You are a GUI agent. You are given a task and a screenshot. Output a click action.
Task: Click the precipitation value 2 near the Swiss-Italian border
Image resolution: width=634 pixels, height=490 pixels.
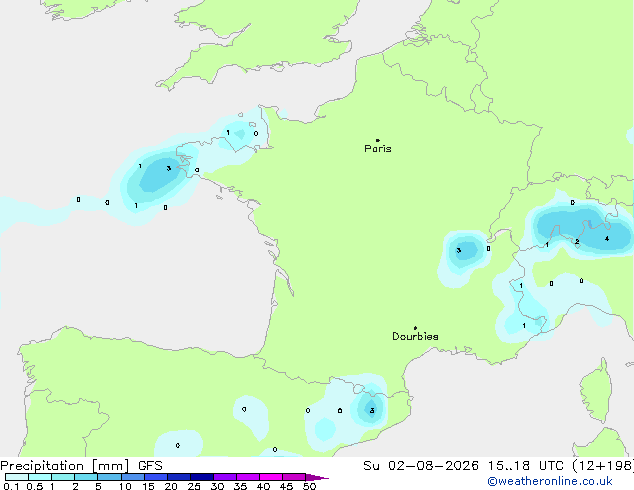pyautogui.click(x=577, y=242)
